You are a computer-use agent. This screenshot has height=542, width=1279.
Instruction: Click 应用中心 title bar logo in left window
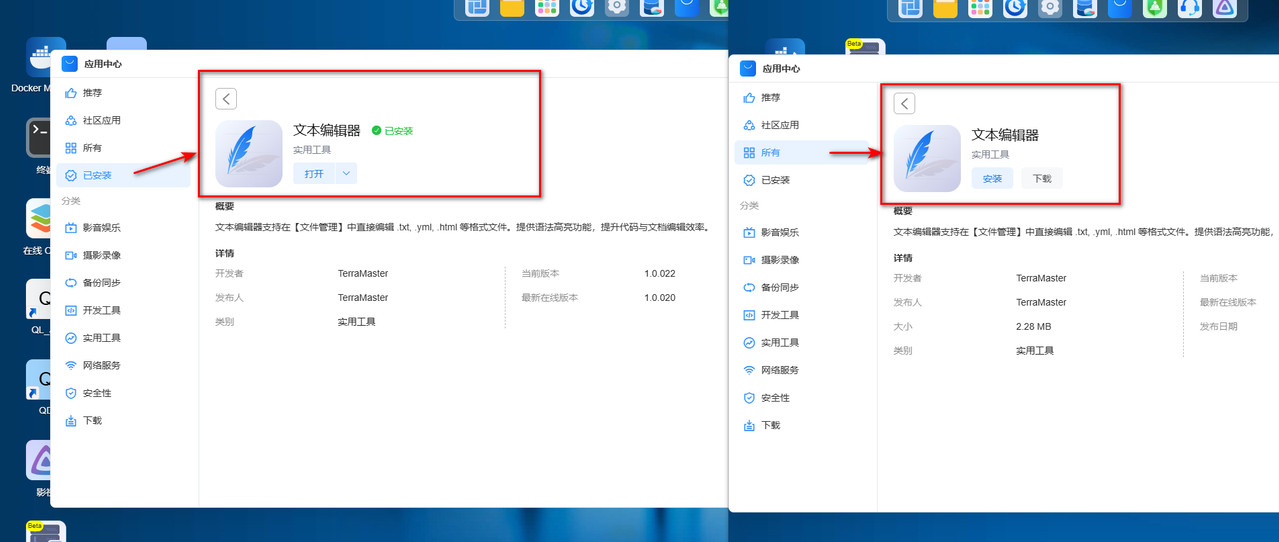[x=69, y=64]
